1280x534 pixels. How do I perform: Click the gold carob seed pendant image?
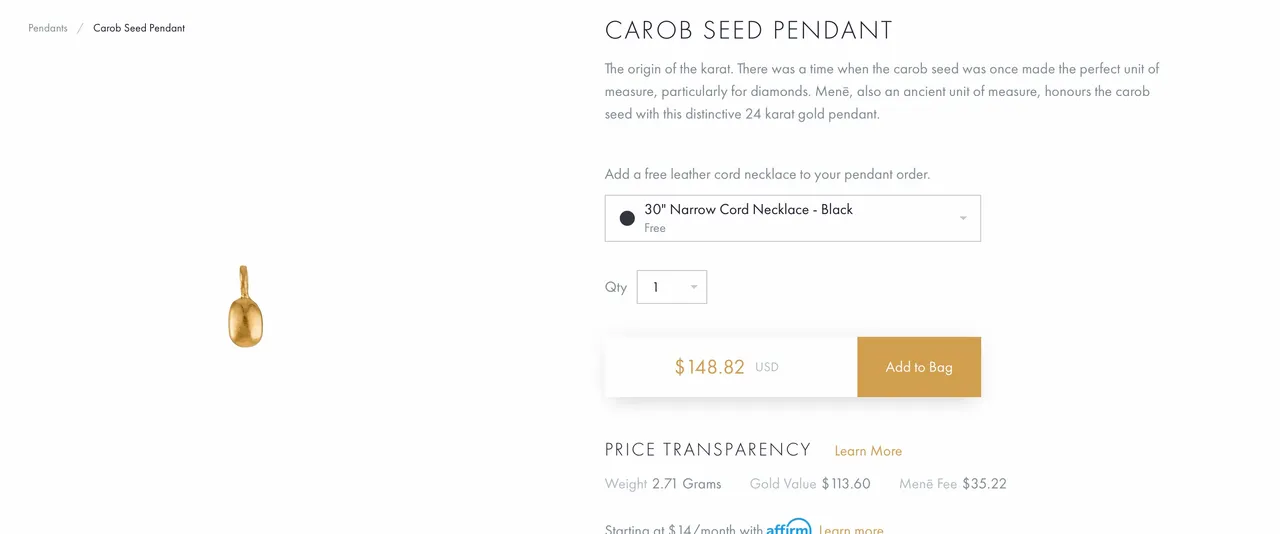point(245,307)
